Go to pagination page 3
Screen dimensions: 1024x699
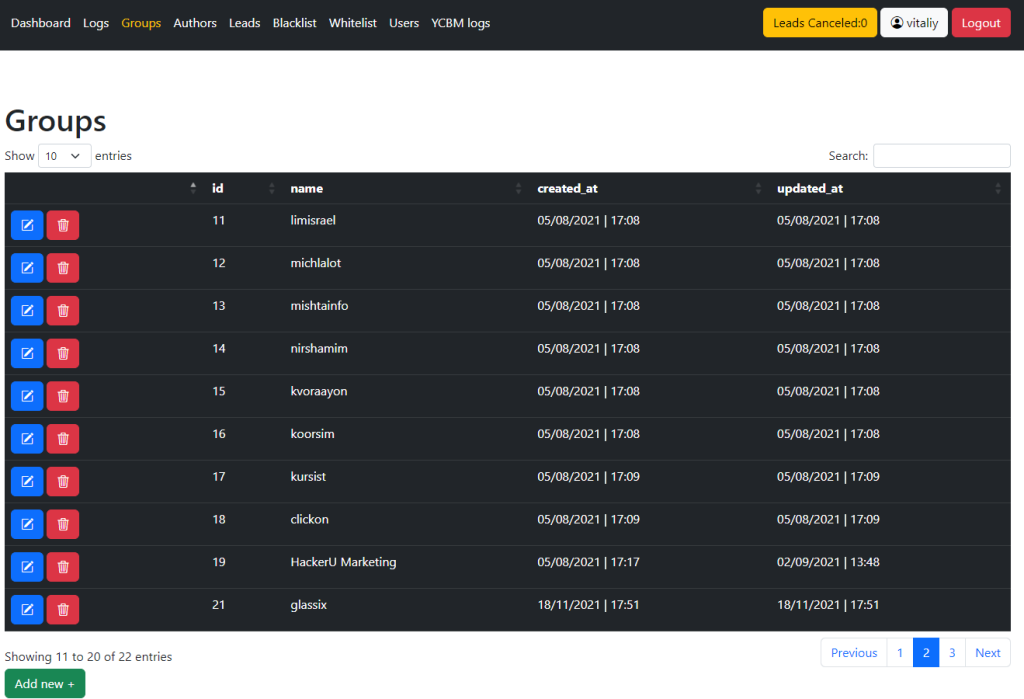coord(952,653)
